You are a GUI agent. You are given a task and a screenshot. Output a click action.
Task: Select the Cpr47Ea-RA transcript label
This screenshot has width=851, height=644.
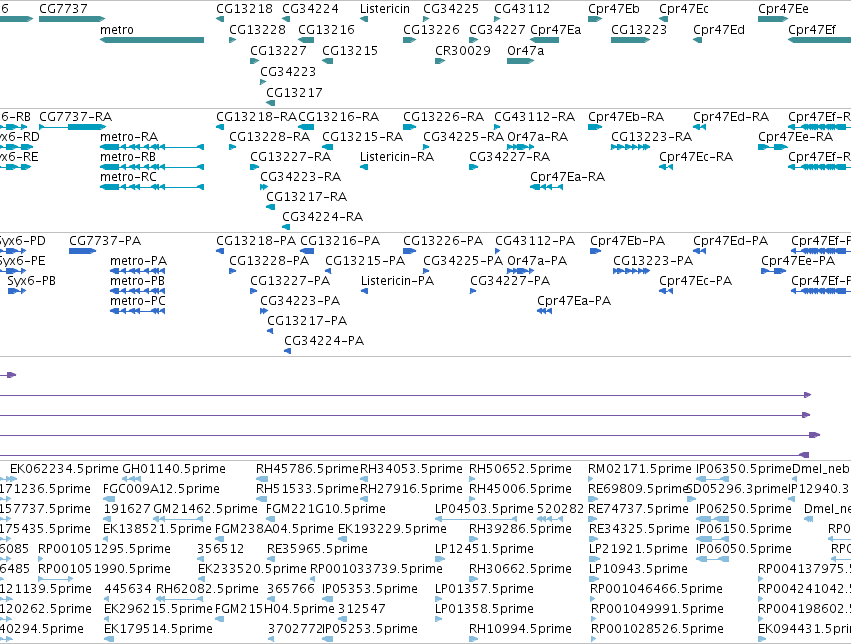(568, 177)
